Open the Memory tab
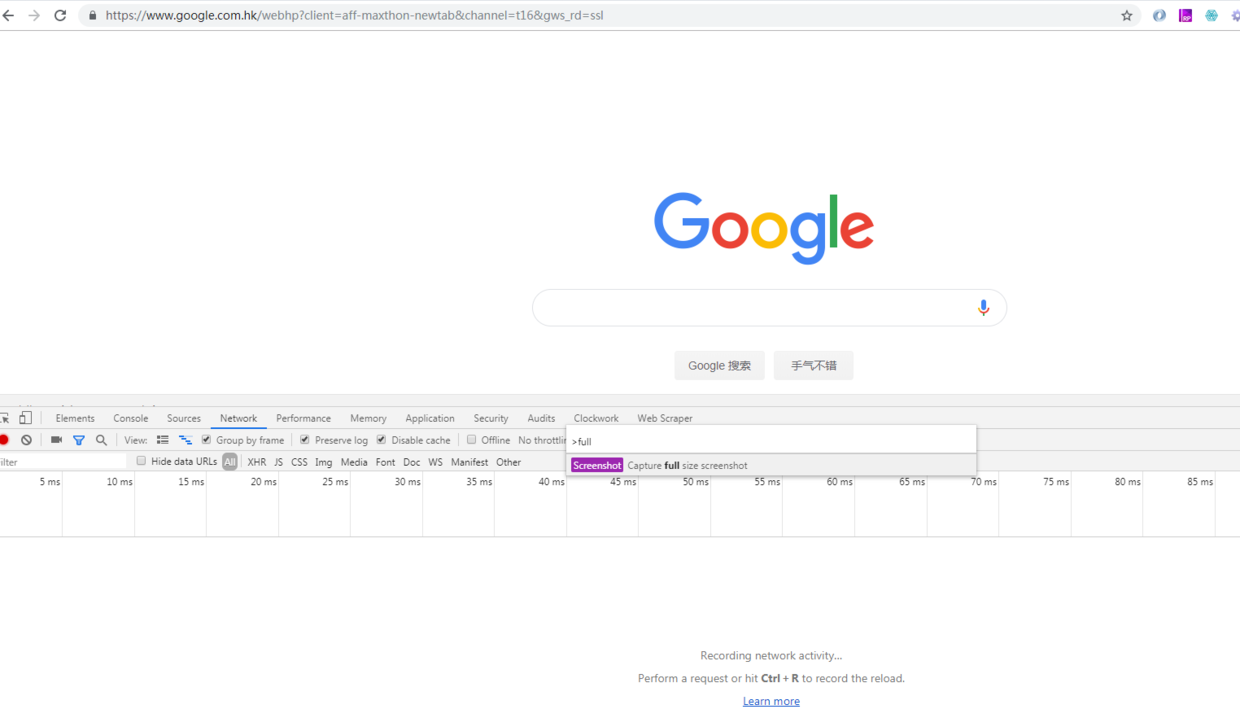 368,418
